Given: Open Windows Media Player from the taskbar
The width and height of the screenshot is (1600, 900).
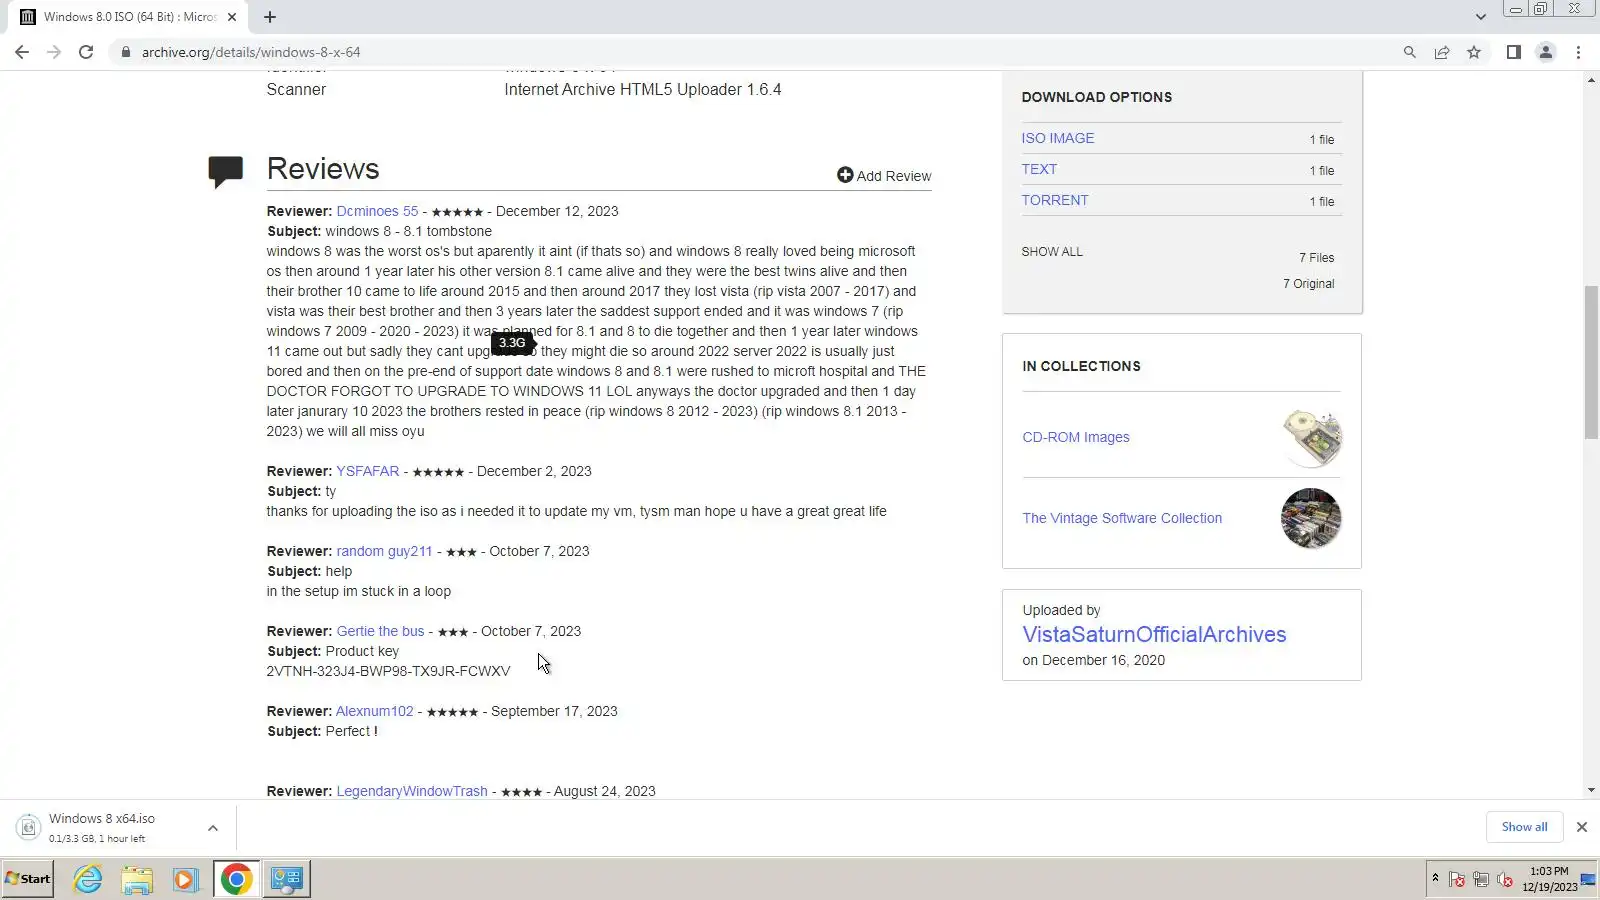Looking at the screenshot, I should coord(186,879).
